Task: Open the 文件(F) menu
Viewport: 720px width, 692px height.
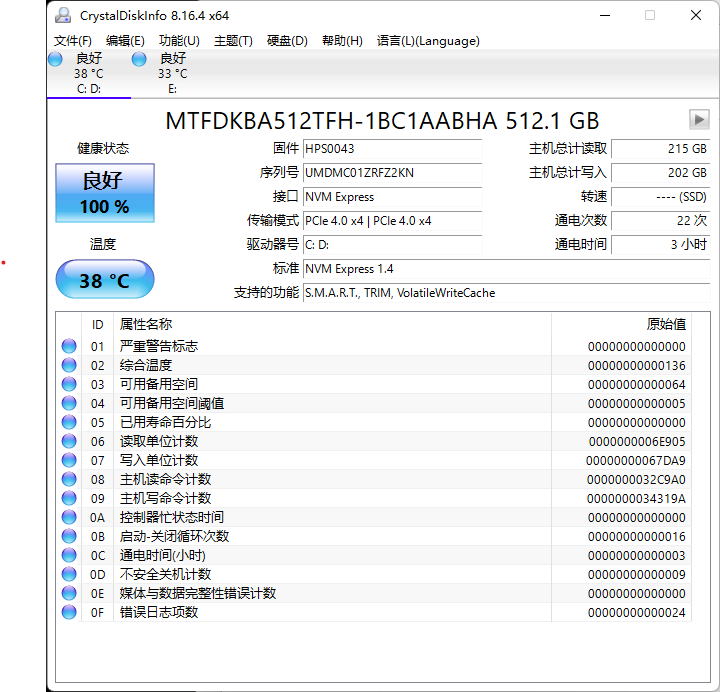Action: coord(73,41)
